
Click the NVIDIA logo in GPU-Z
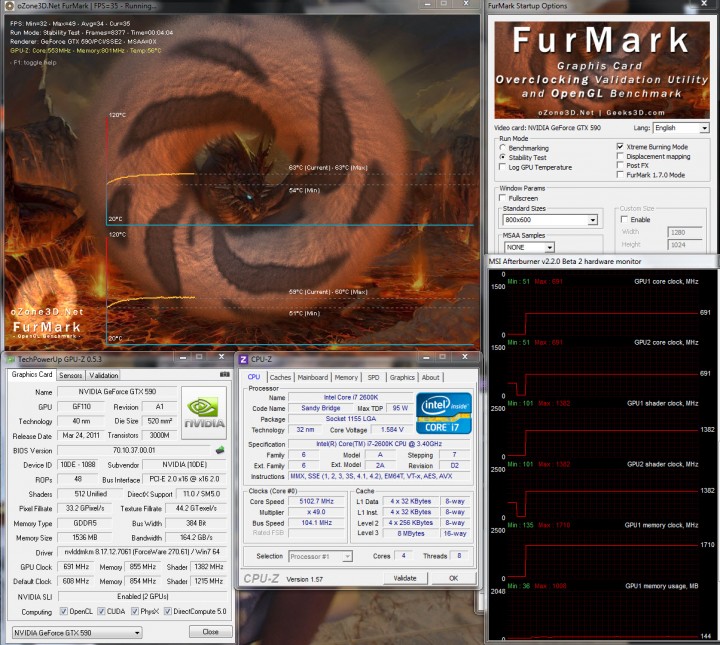coord(204,414)
